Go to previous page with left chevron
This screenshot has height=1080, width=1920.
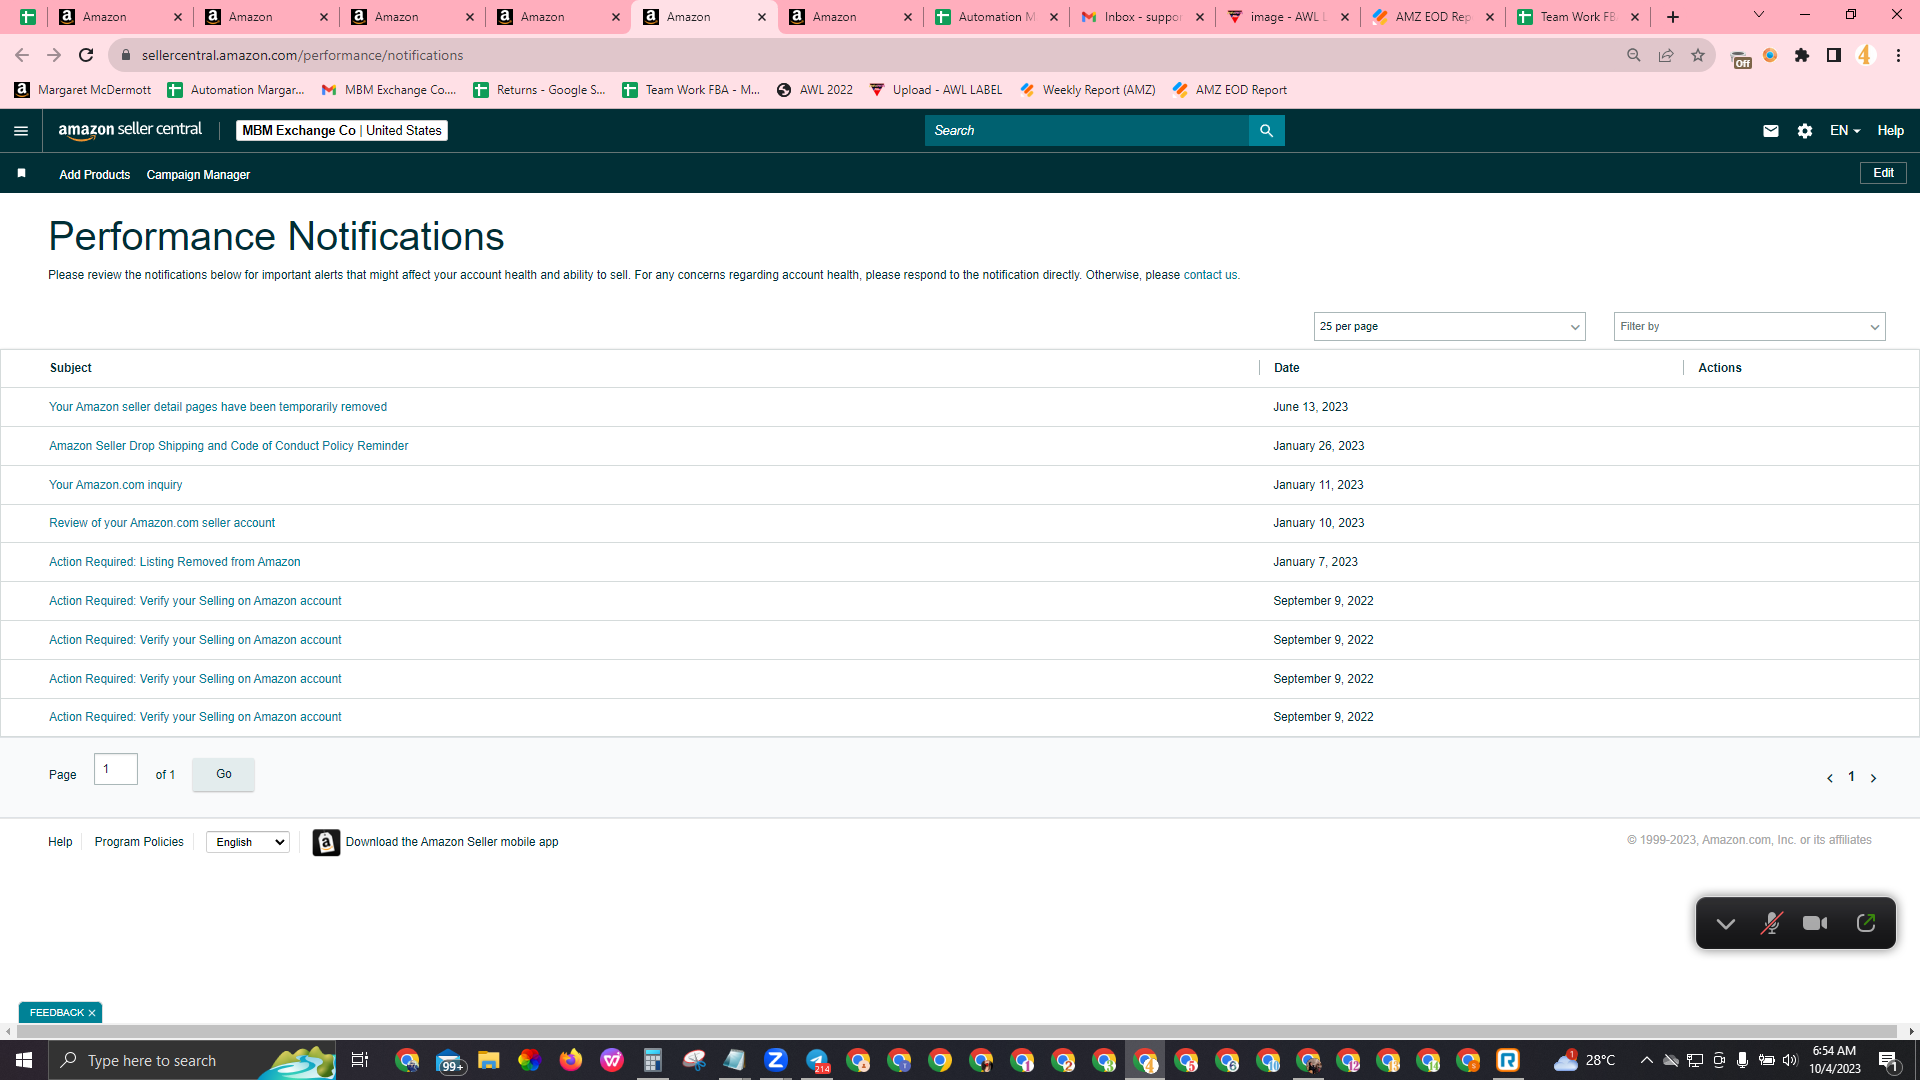[x=1830, y=778]
